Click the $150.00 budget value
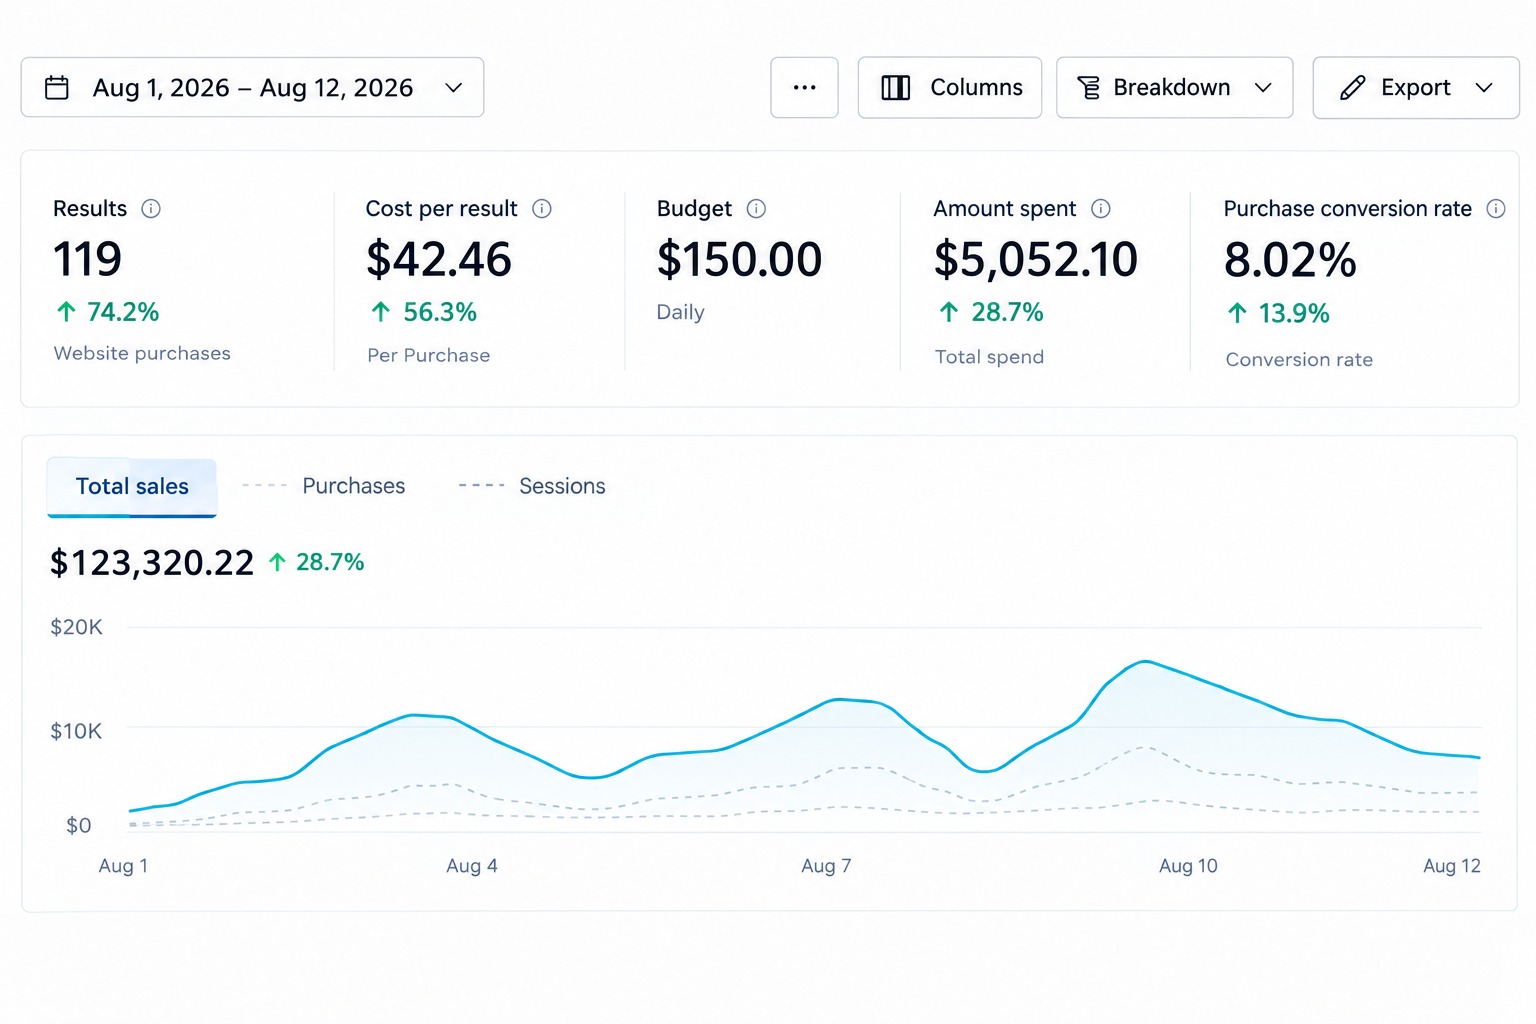Viewport: 1536px width, 1024px height. pyautogui.click(x=739, y=260)
